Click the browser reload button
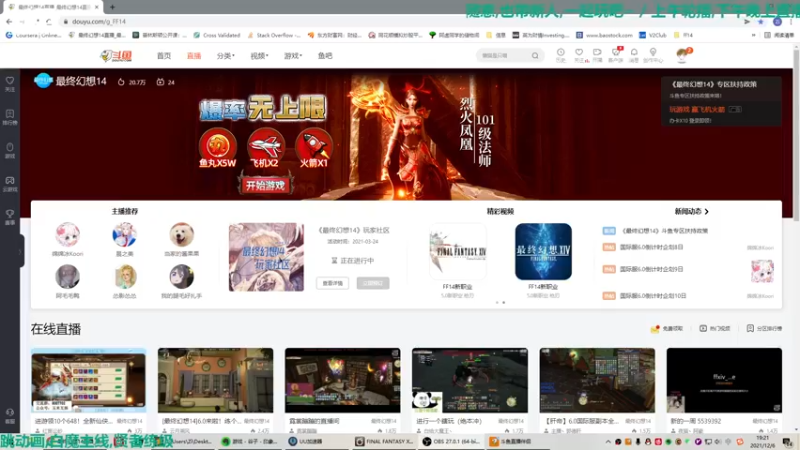Viewport: 800px width, 450px height. [48, 21]
